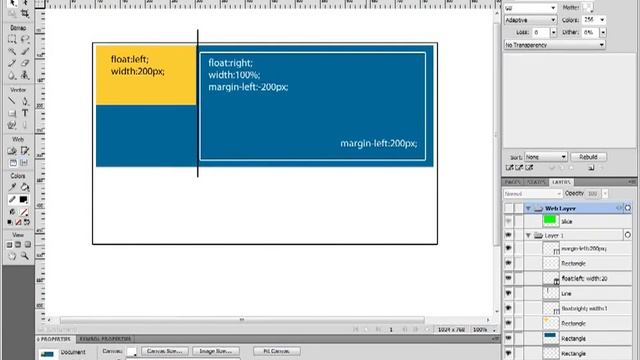Open the Matte color swatch
The width and height of the screenshot is (640, 360).
pyautogui.click(x=587, y=7)
